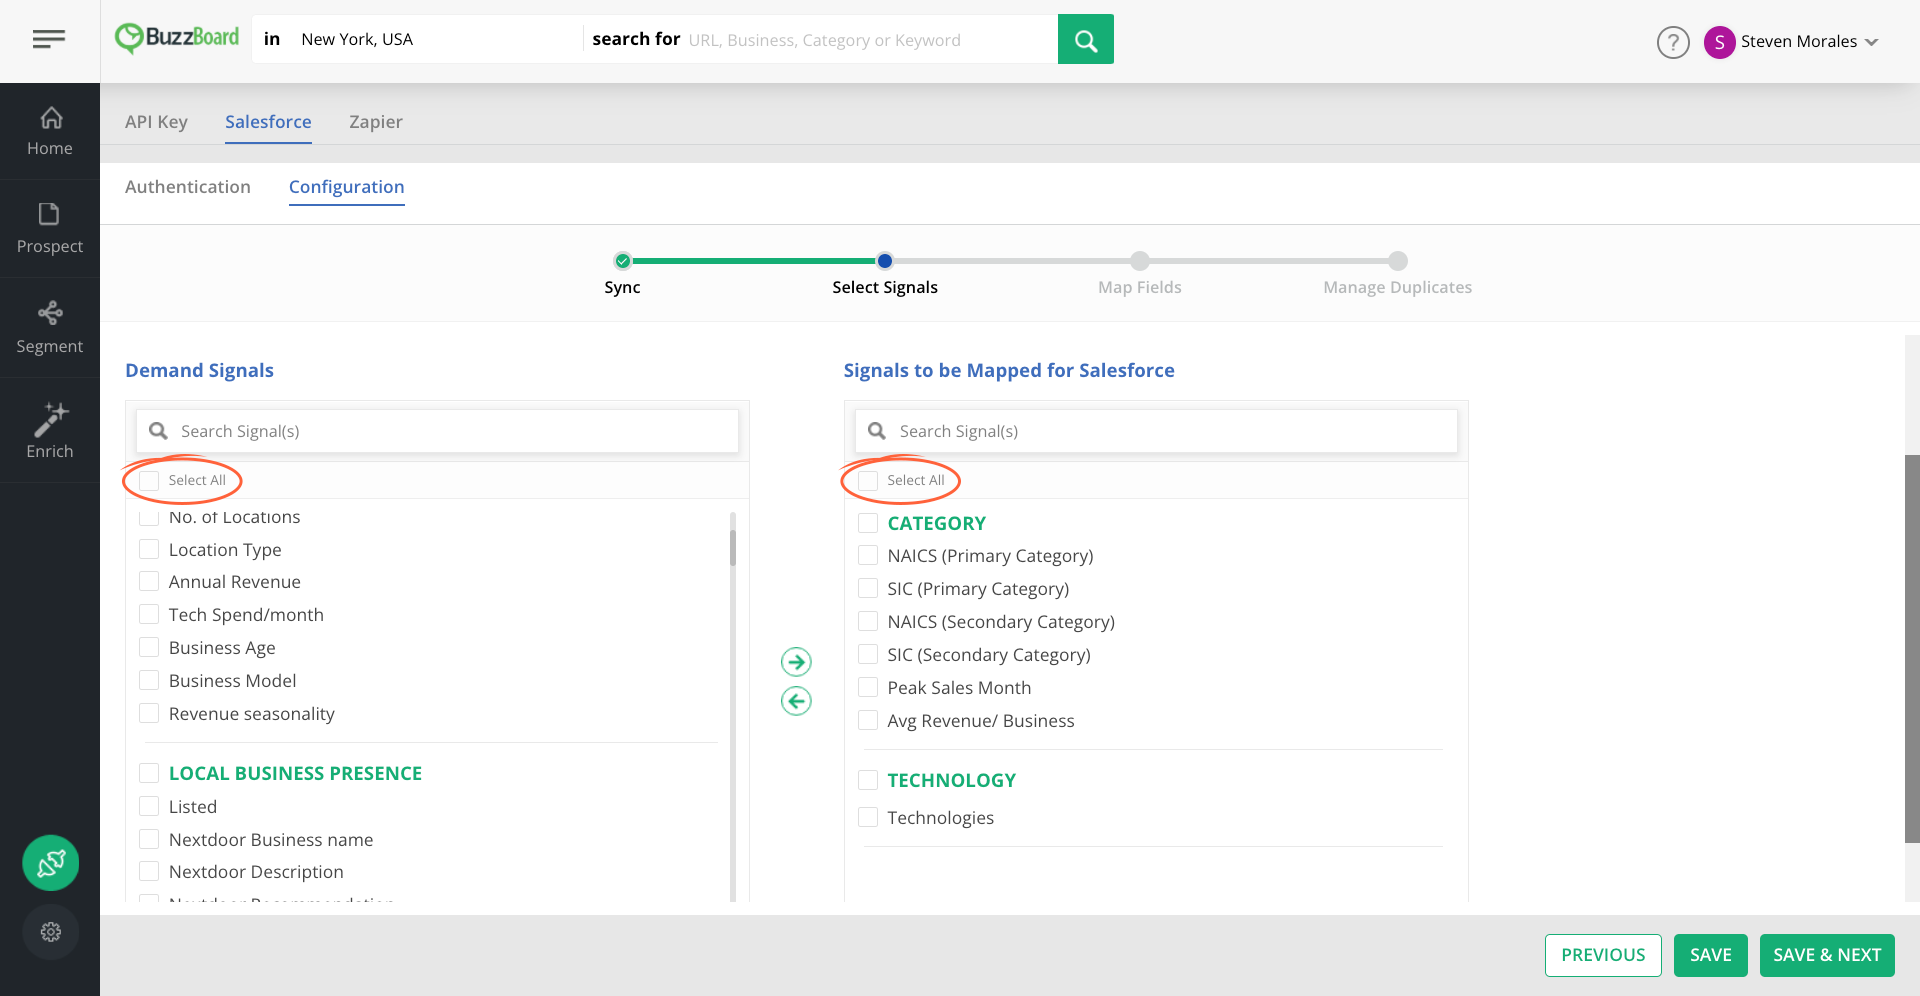Move selected signals left with arrow
The width and height of the screenshot is (1920, 996).
[796, 701]
